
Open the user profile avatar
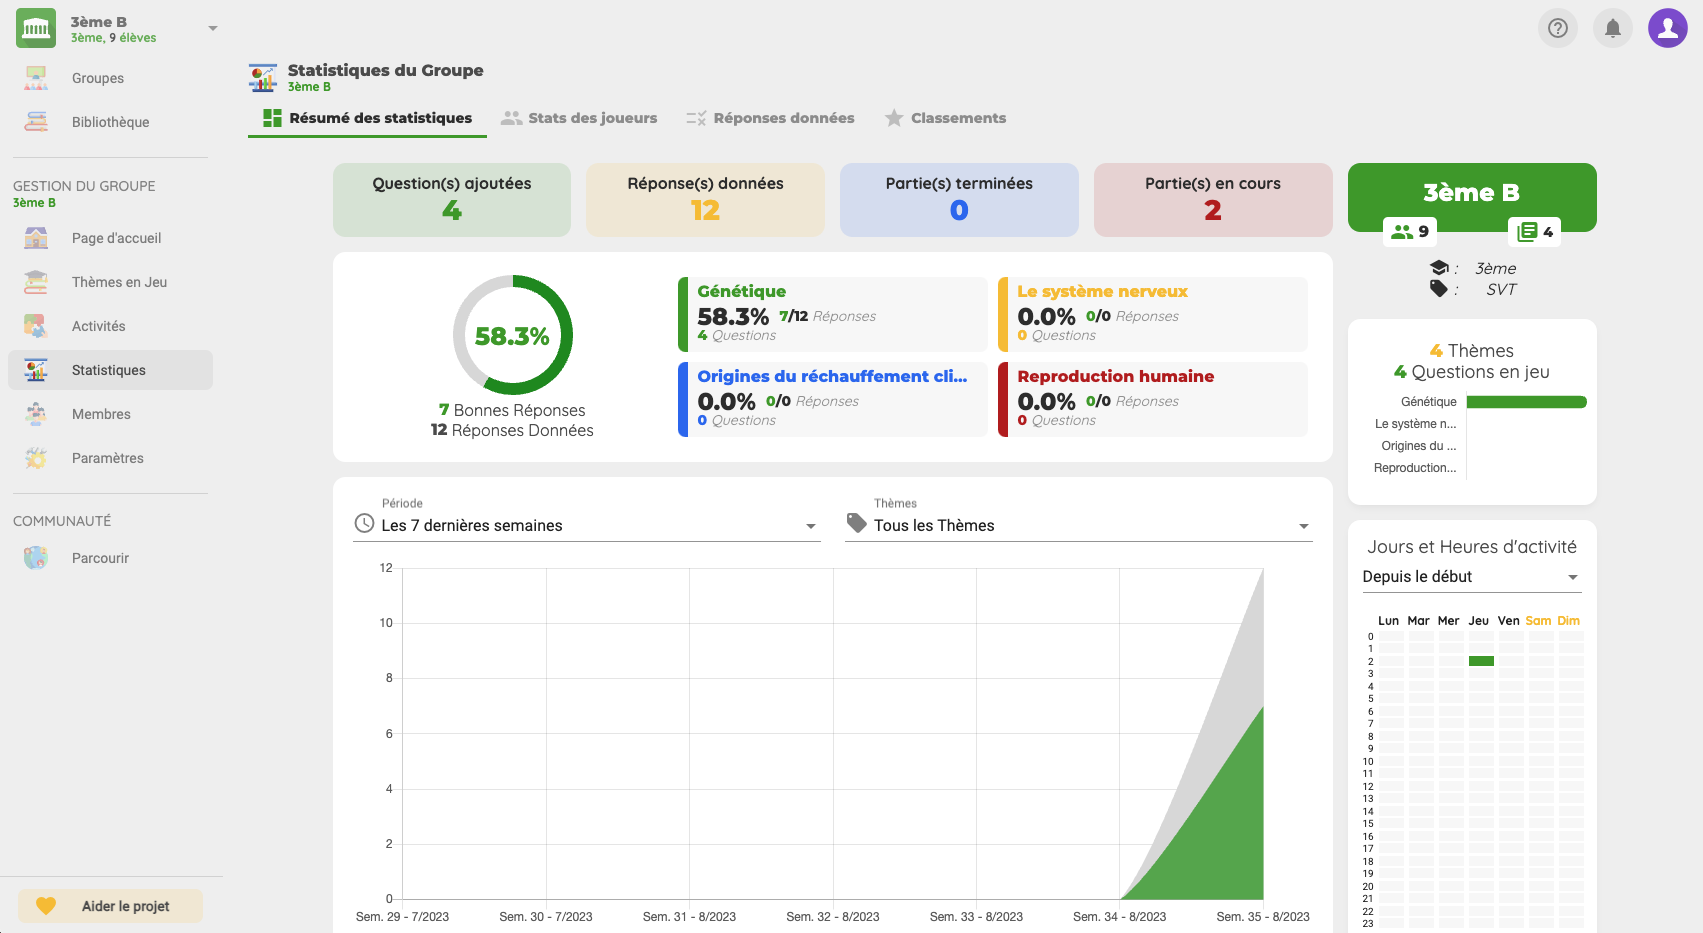[x=1667, y=28]
